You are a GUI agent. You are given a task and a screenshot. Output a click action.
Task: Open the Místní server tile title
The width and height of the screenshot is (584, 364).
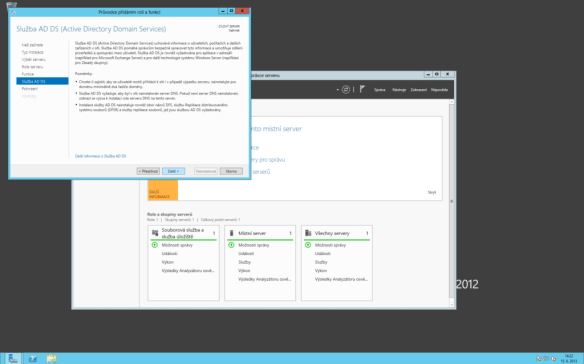pyautogui.click(x=252, y=233)
